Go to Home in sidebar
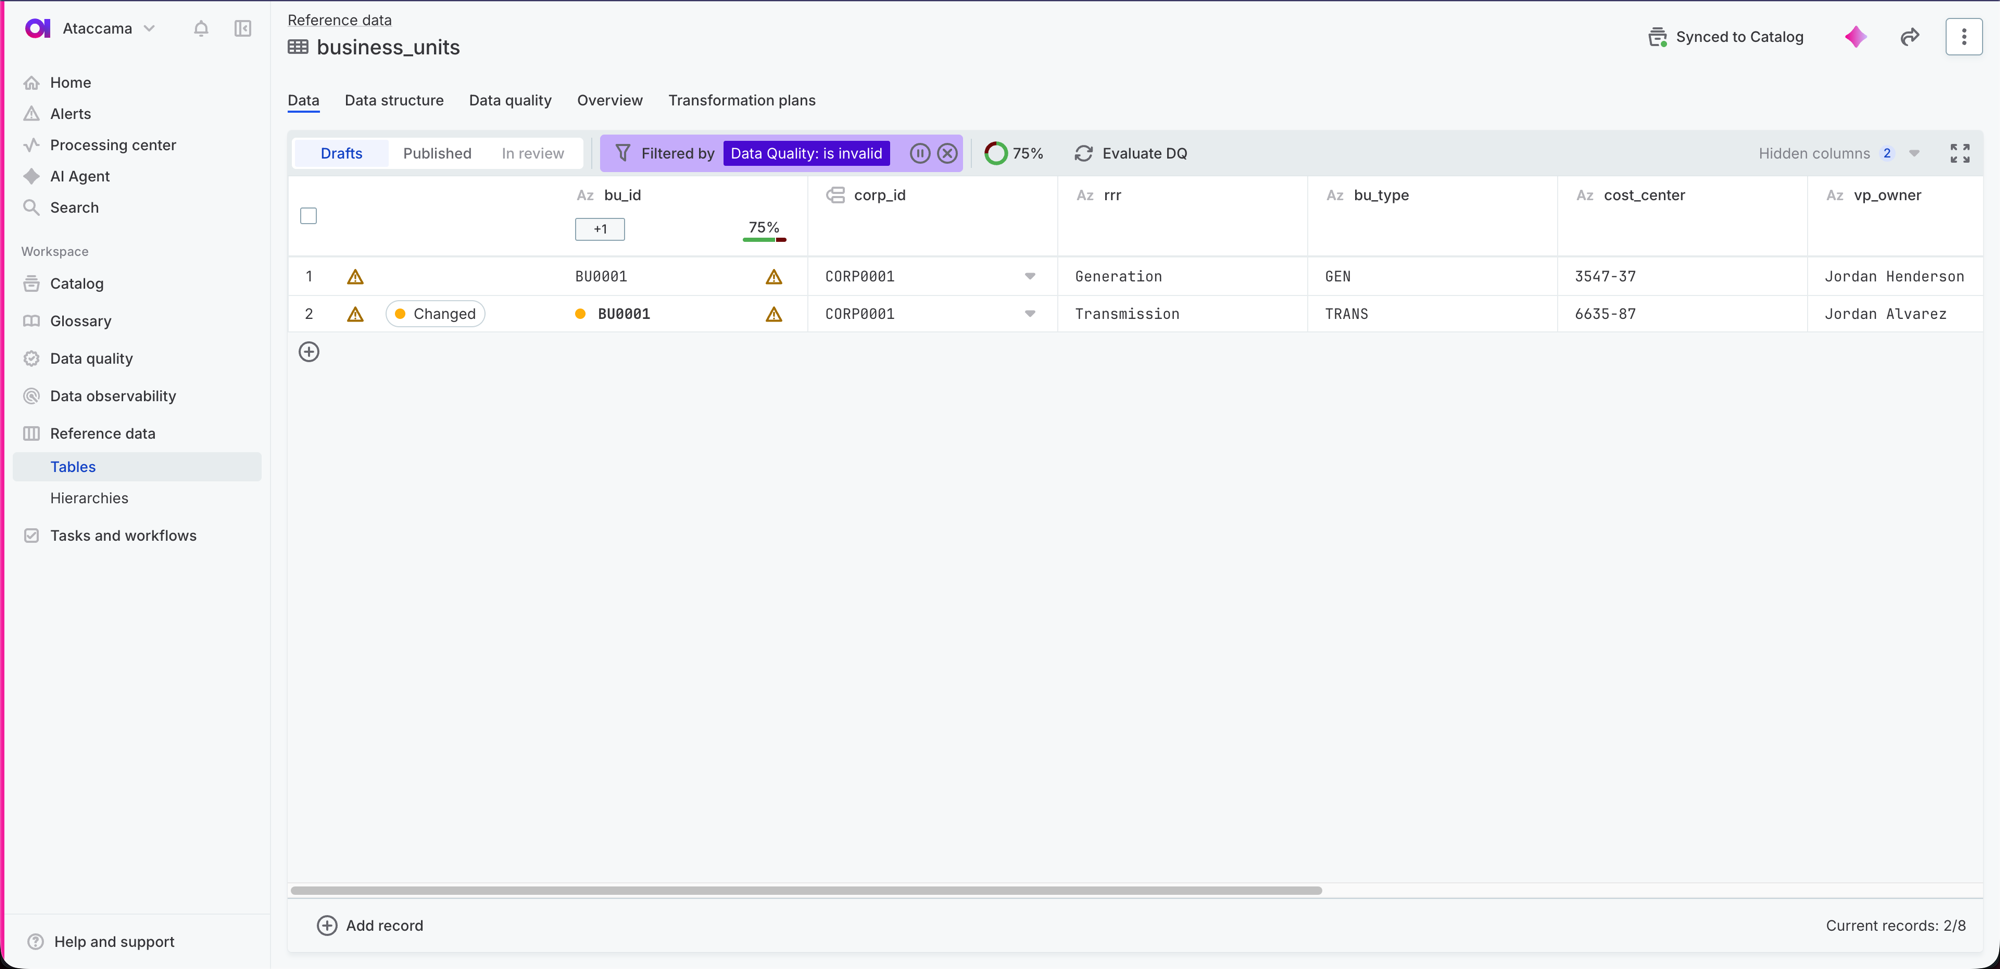This screenshot has height=969, width=2000. pyautogui.click(x=70, y=82)
